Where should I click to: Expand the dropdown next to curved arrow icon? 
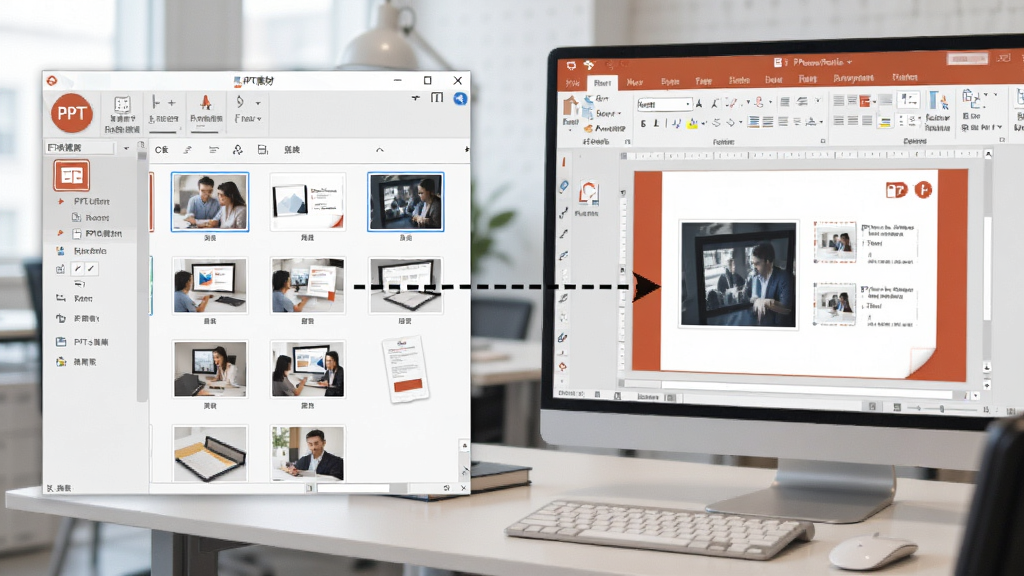pos(258,103)
